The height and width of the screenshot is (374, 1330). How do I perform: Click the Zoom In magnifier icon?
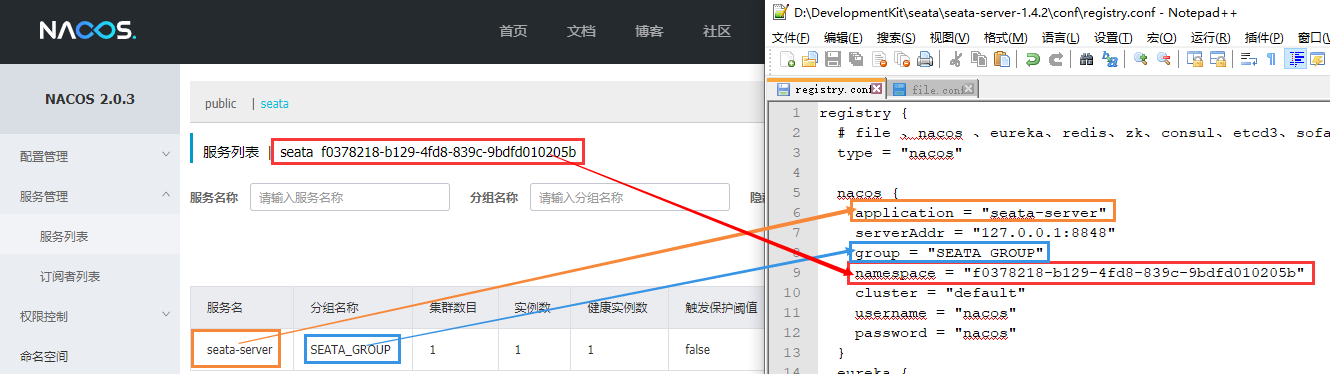[x=1140, y=59]
